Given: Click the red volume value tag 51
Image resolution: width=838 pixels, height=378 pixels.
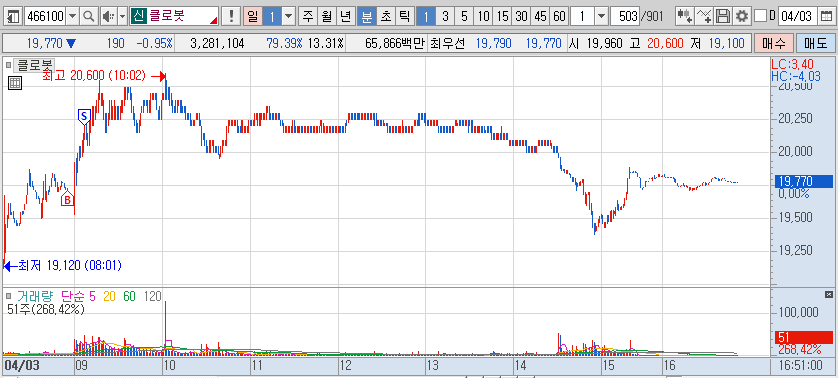Looking at the screenshot, I should point(803,337).
